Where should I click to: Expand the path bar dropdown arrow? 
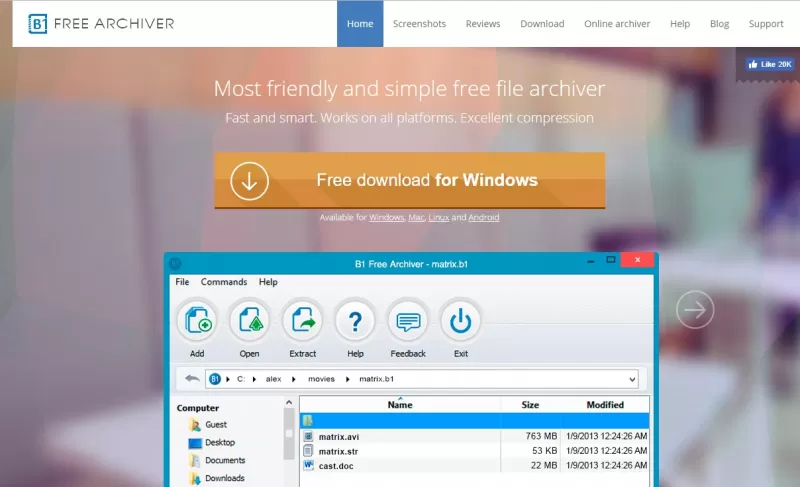pyautogui.click(x=632, y=379)
